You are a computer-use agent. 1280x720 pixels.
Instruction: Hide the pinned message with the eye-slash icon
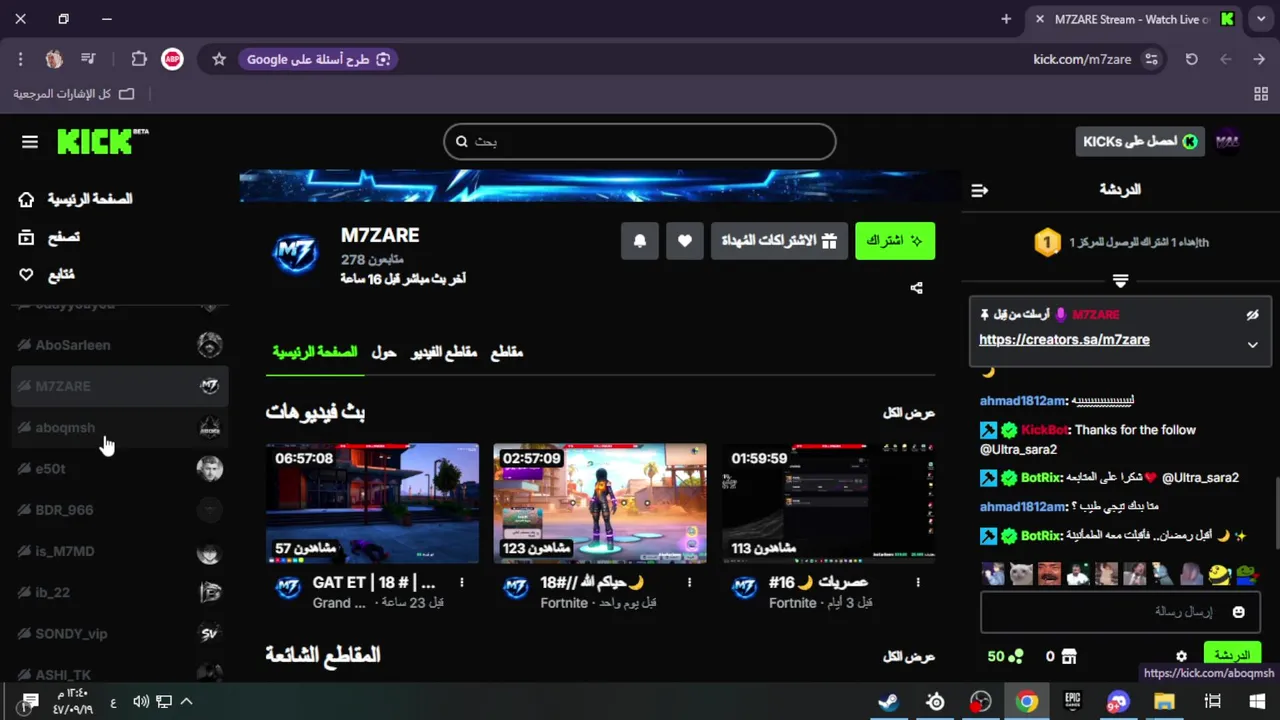pos(1252,315)
